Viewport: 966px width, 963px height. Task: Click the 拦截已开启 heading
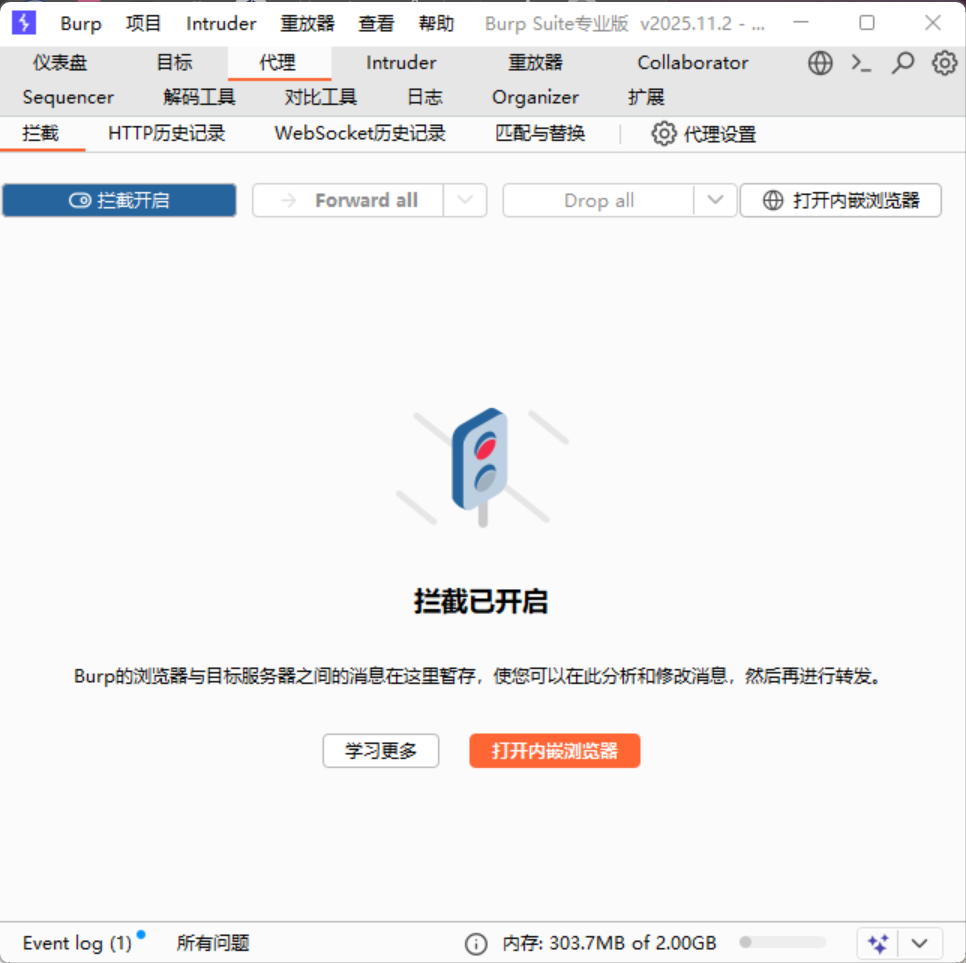(481, 601)
